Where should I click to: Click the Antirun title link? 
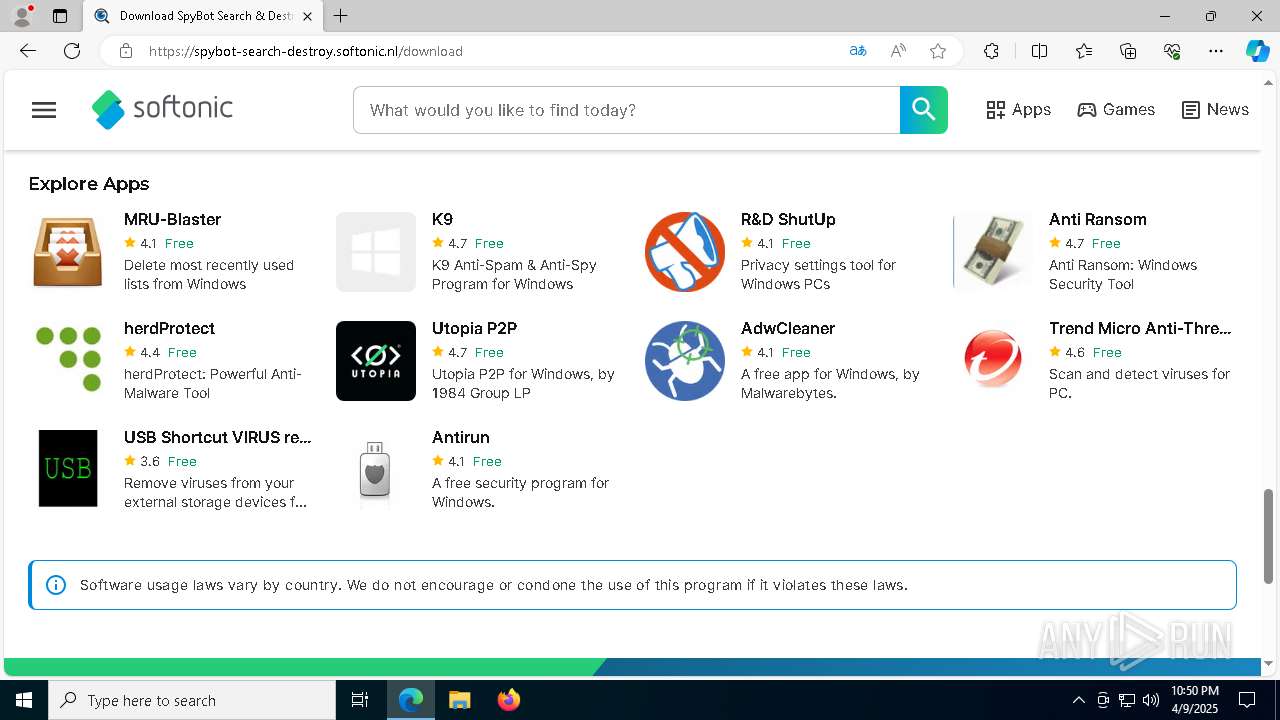click(x=460, y=437)
